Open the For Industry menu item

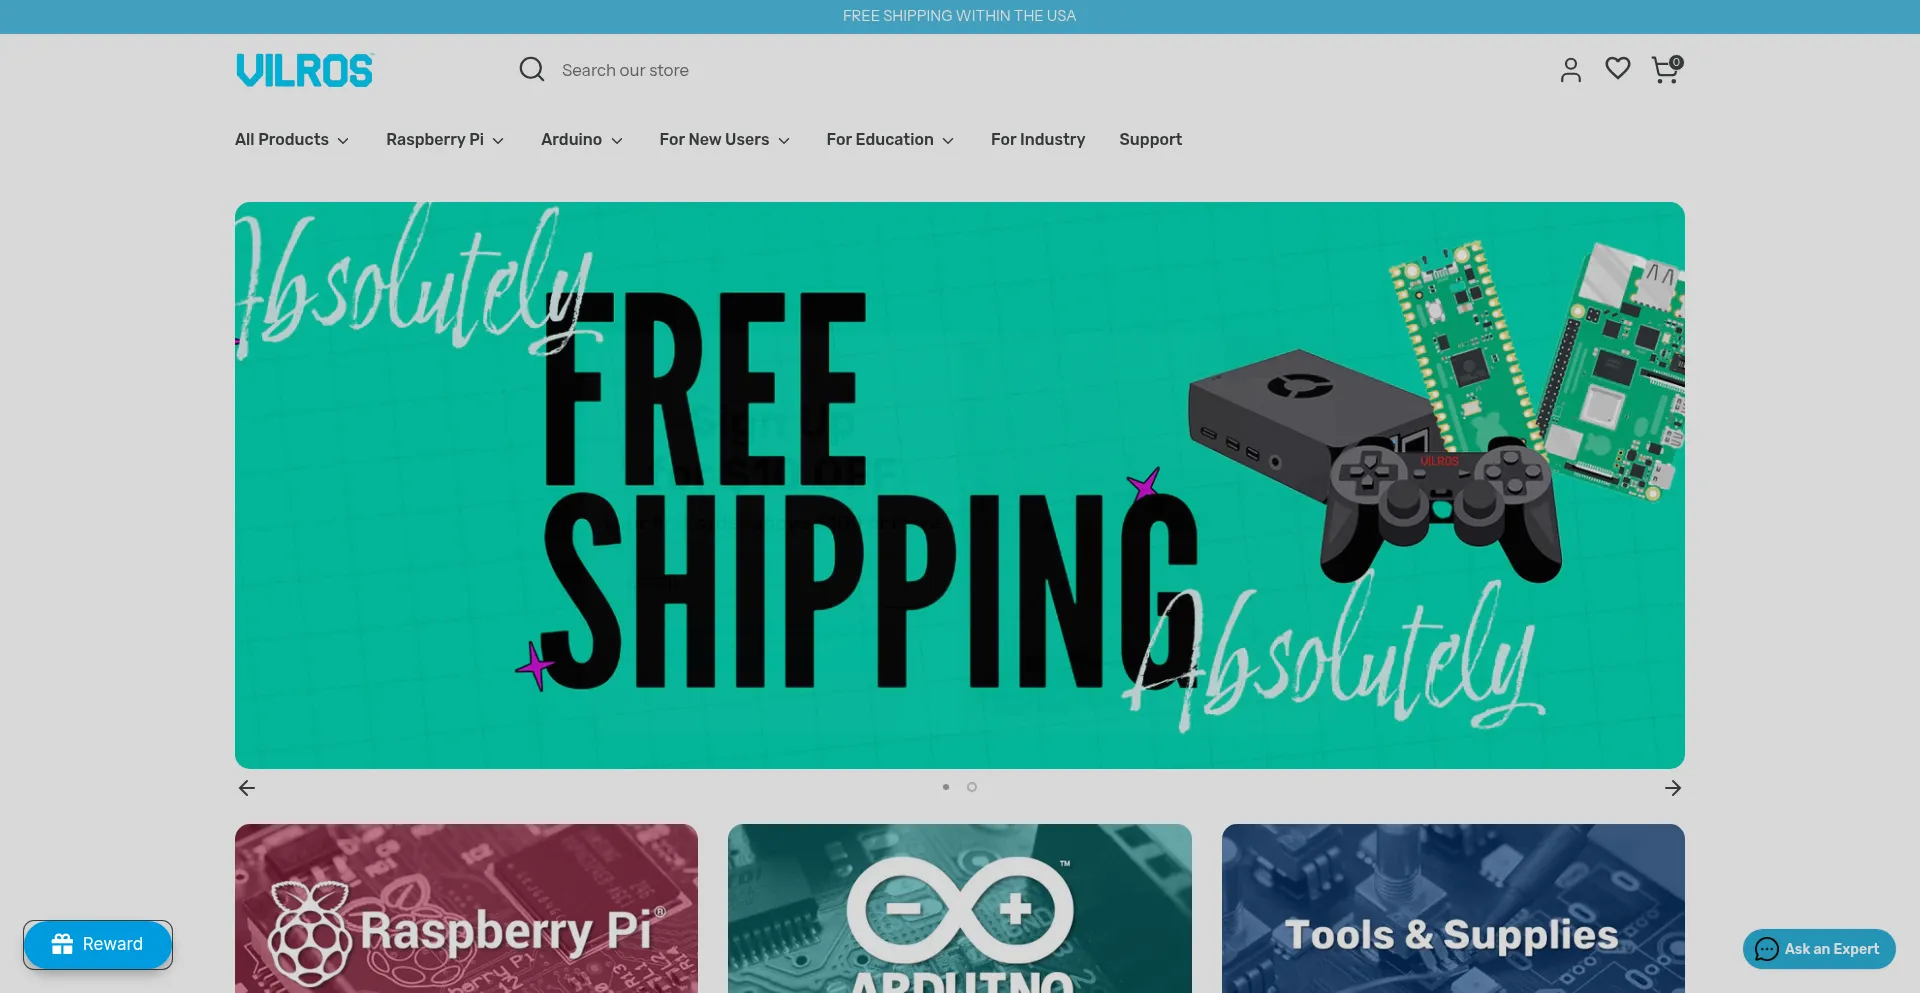coord(1038,139)
